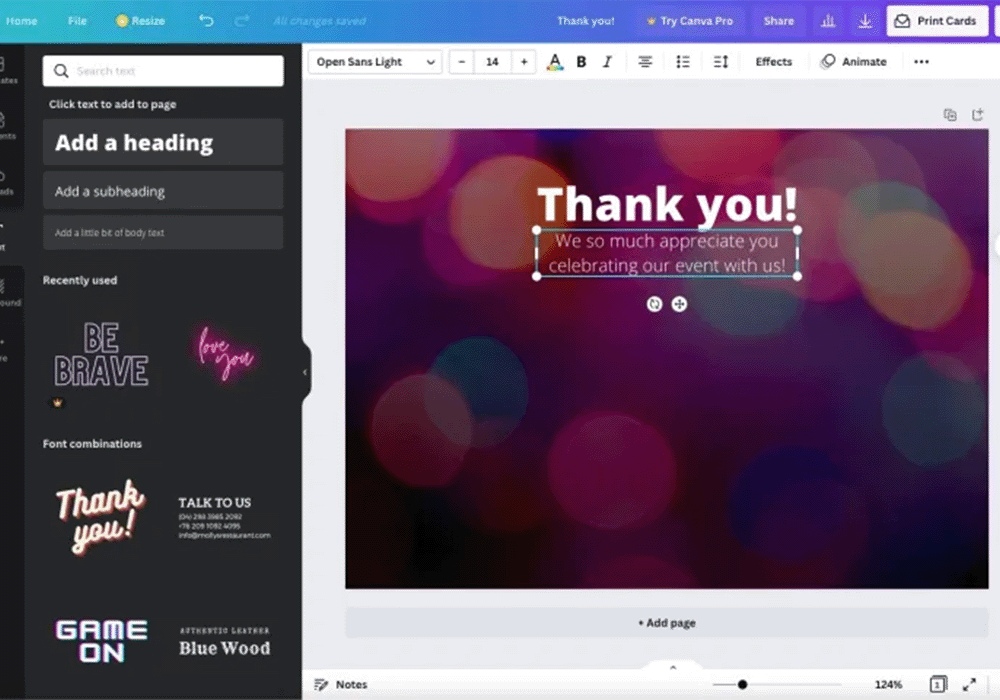Open the more options ellipsis menu
Image resolution: width=1000 pixels, height=700 pixels.
922,62
